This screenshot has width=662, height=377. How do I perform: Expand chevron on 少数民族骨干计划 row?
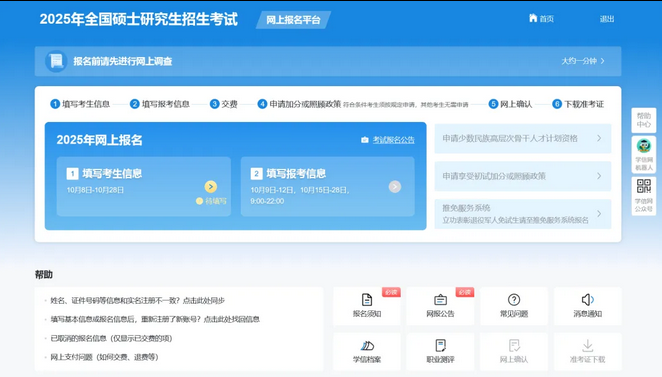(599, 138)
